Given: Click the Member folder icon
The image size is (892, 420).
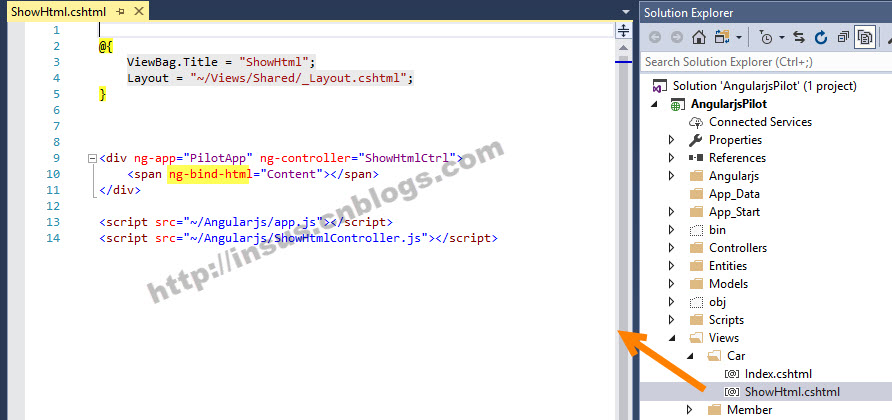Looking at the screenshot, I should (714, 410).
